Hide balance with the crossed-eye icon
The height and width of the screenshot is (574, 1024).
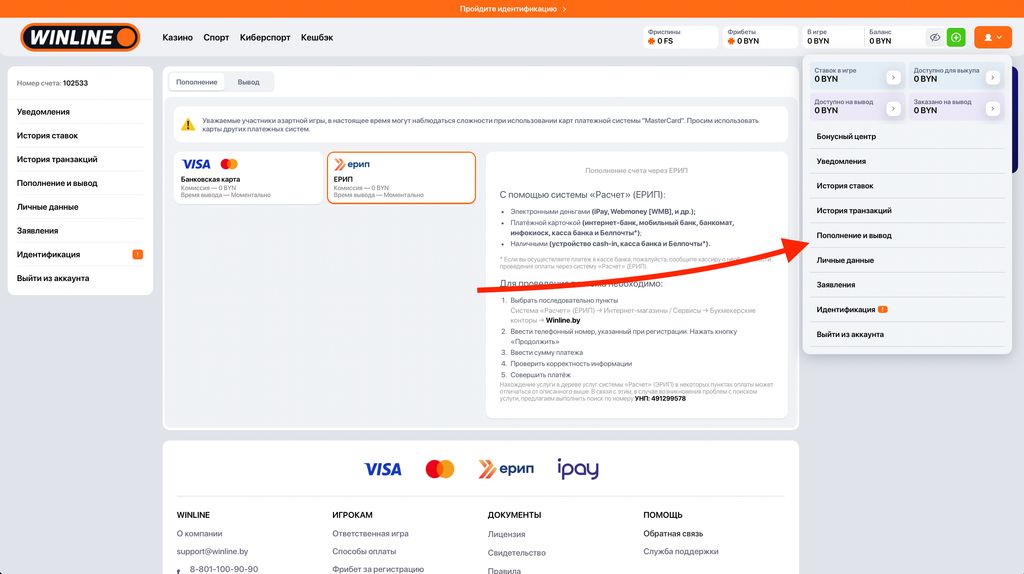click(935, 38)
